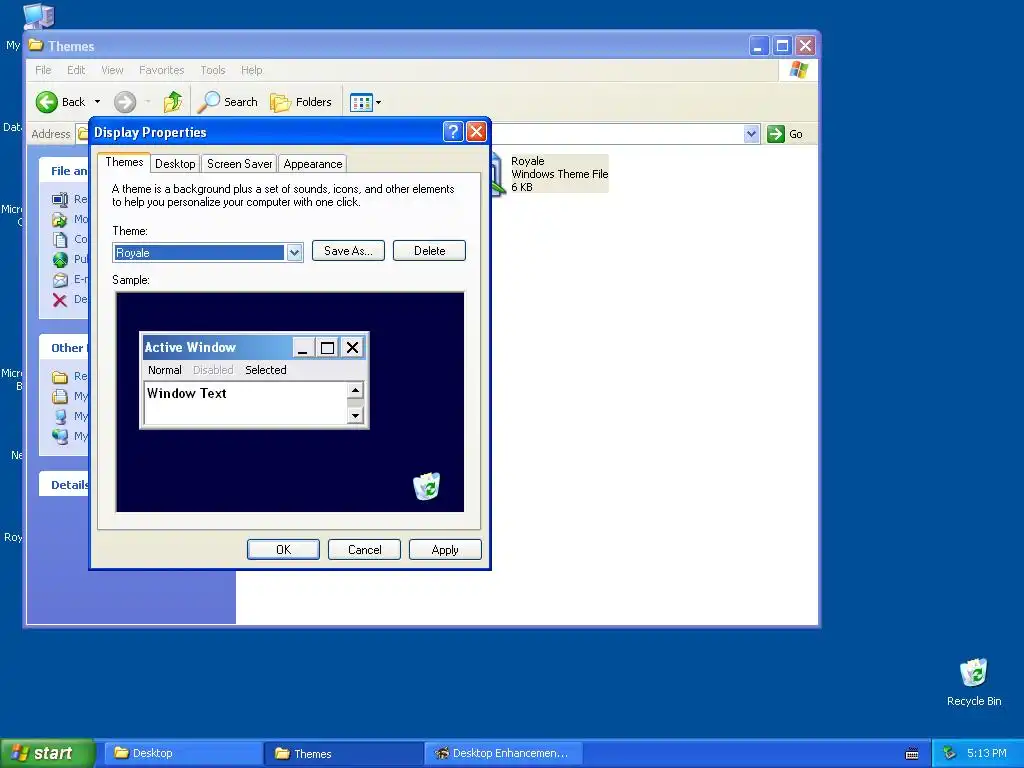Click the Windows flag logo in Themes window
The image size is (1024, 768).
tap(798, 70)
